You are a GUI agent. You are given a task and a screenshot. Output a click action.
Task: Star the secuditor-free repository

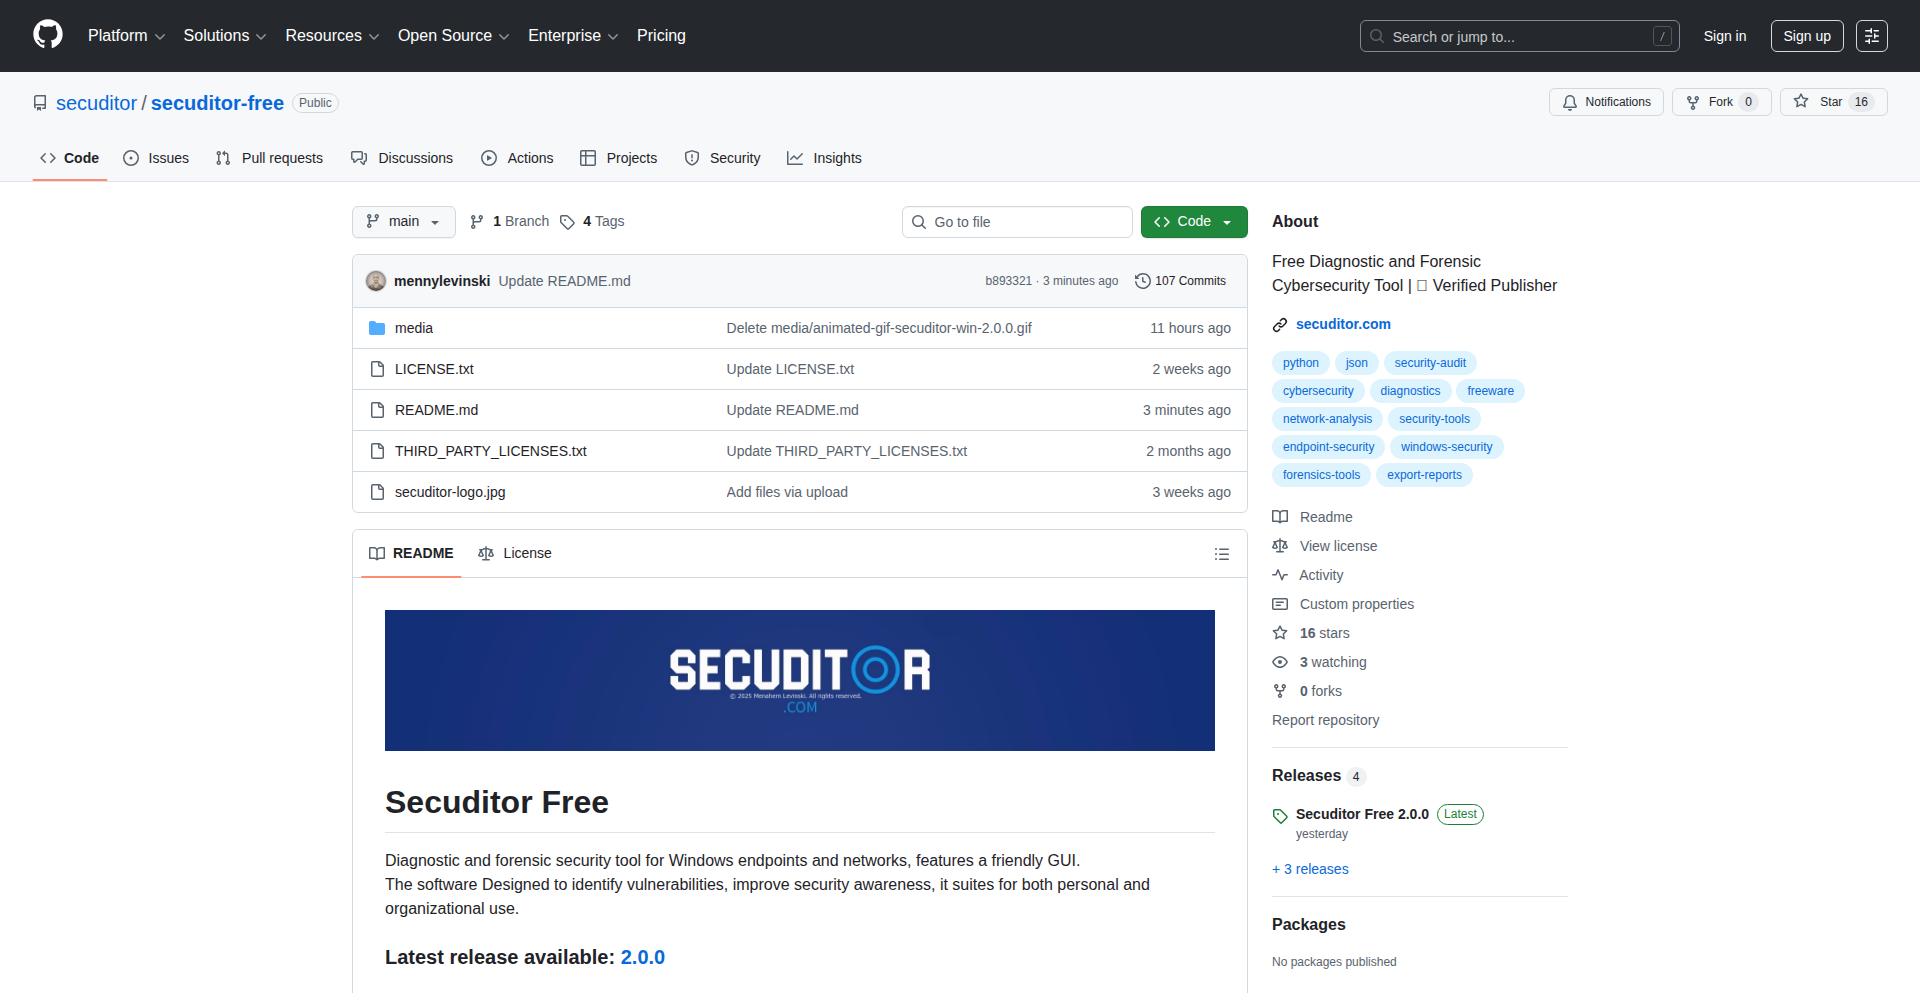click(1832, 102)
